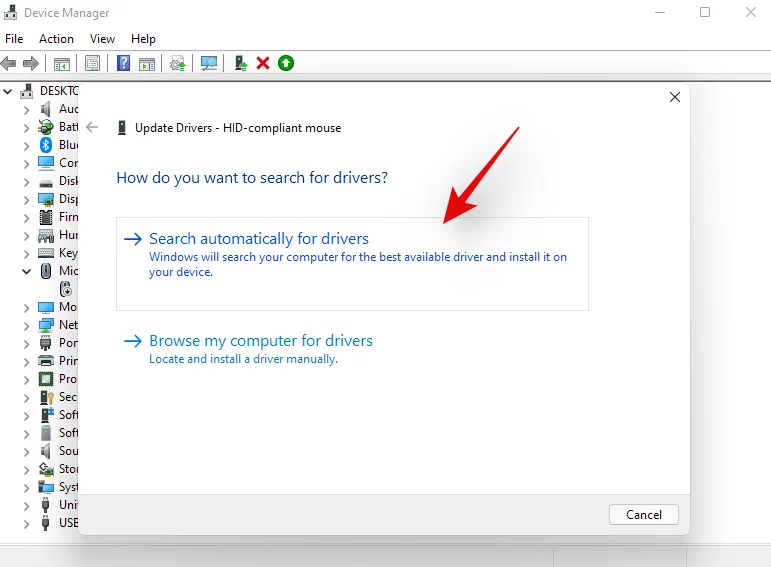Click the green Update driver arrow icon
This screenshot has height=567, width=771.
(x=286, y=63)
